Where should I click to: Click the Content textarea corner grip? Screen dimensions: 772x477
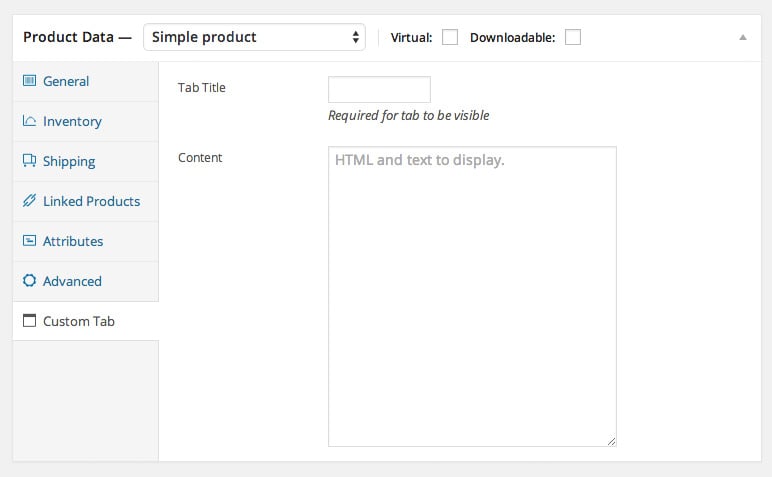point(611,442)
